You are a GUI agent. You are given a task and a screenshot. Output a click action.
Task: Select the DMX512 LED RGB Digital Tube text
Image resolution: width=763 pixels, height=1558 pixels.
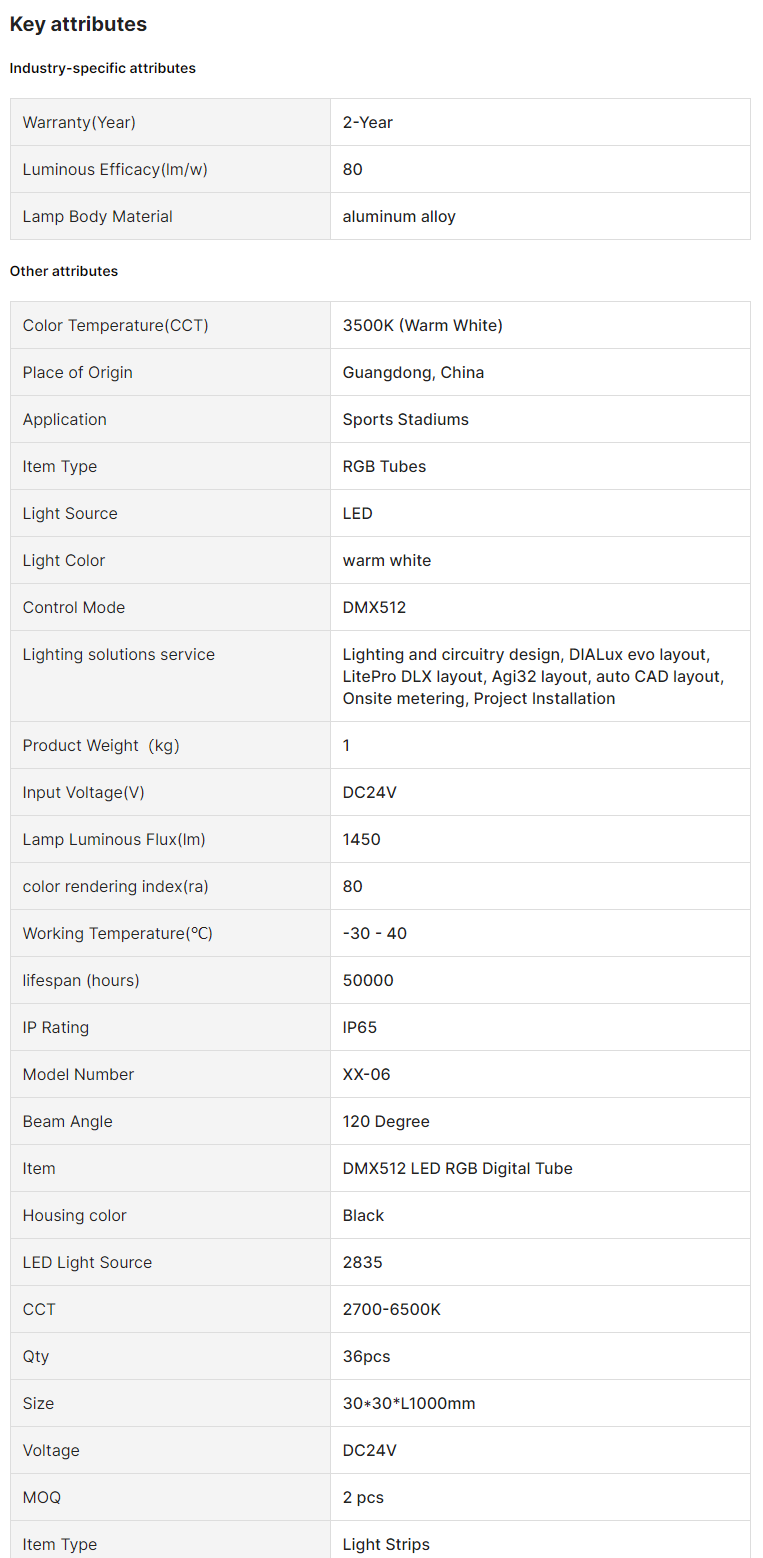(457, 1168)
